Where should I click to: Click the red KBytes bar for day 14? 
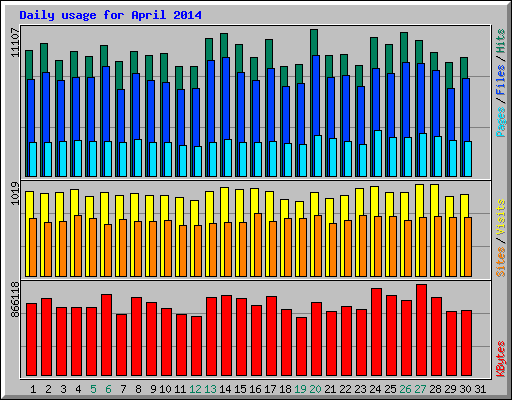pyautogui.click(x=226, y=336)
